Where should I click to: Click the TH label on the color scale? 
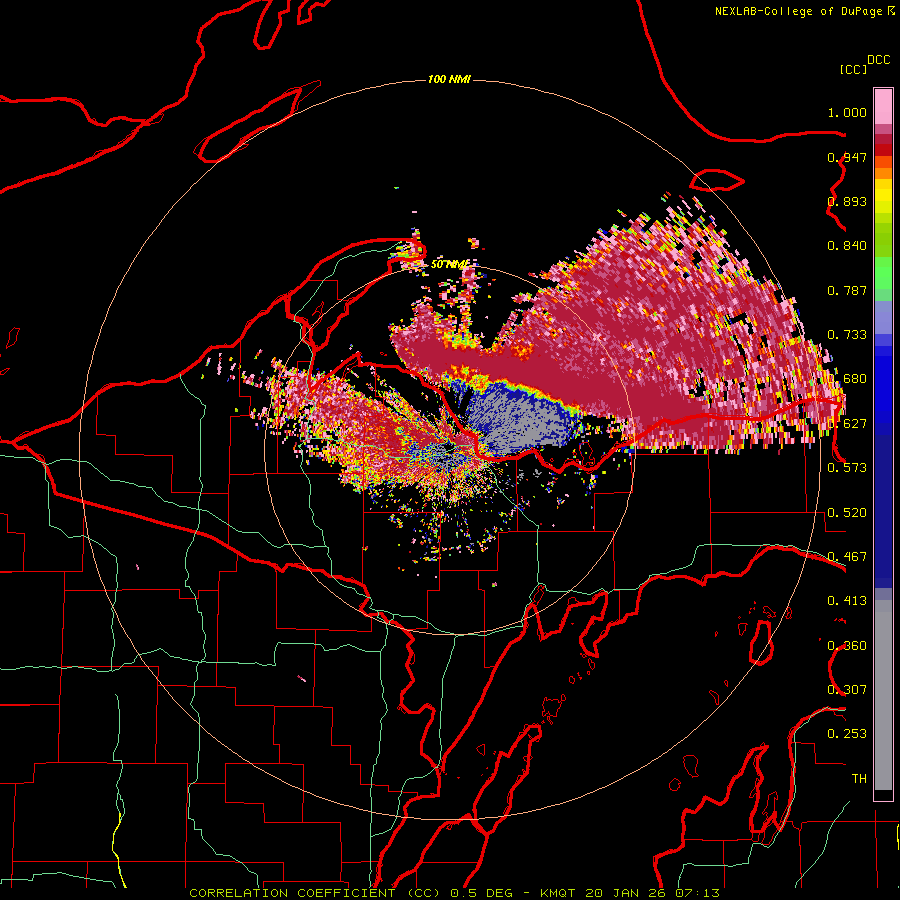859,779
